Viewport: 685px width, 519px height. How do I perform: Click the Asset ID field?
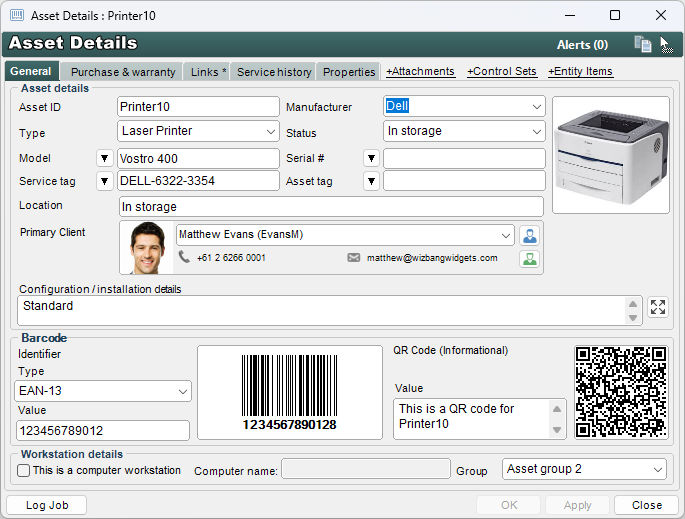coord(198,107)
